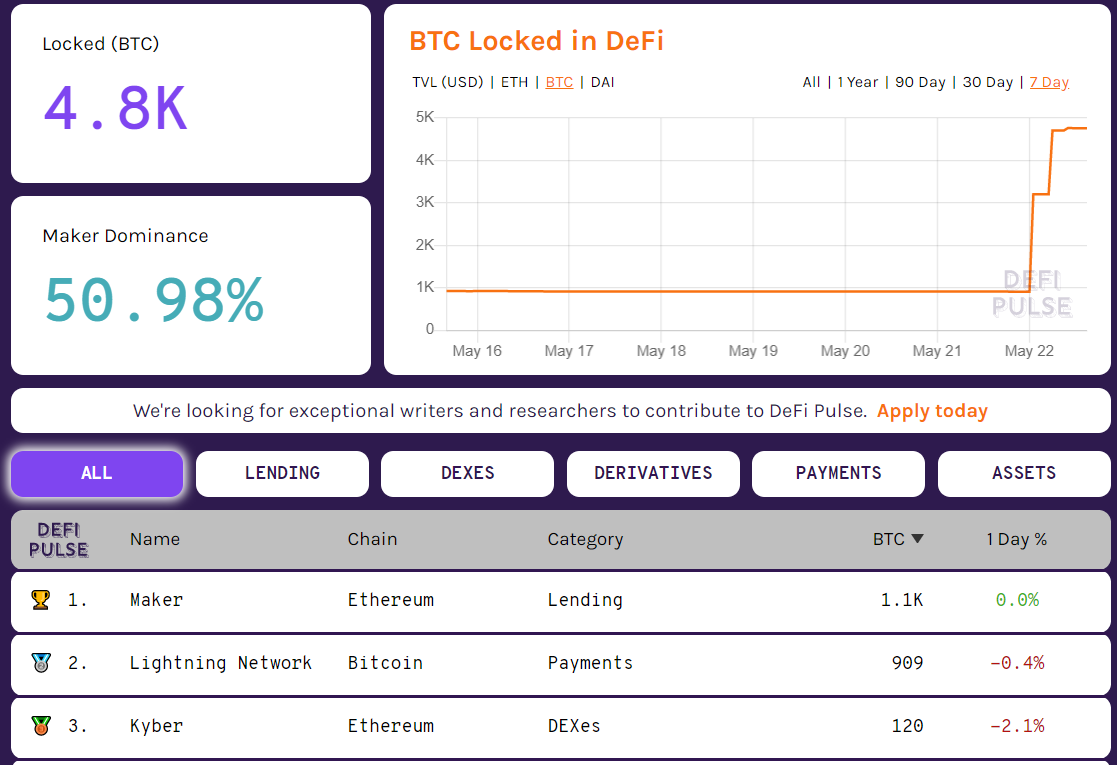
Task: Click the gold trophy icon beside Maker
Action: click(40, 600)
